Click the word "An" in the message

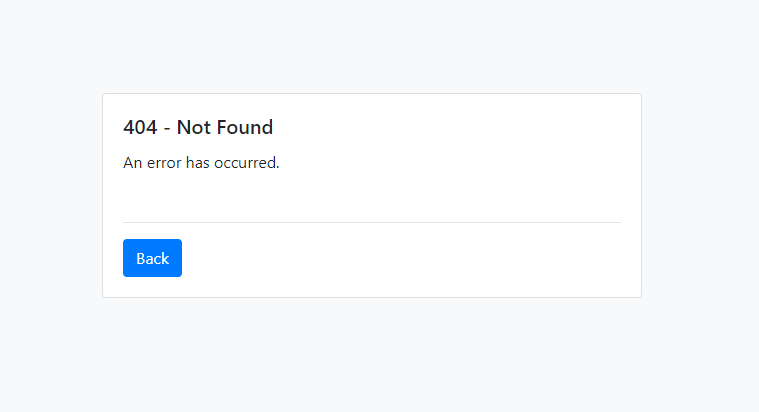pos(132,163)
